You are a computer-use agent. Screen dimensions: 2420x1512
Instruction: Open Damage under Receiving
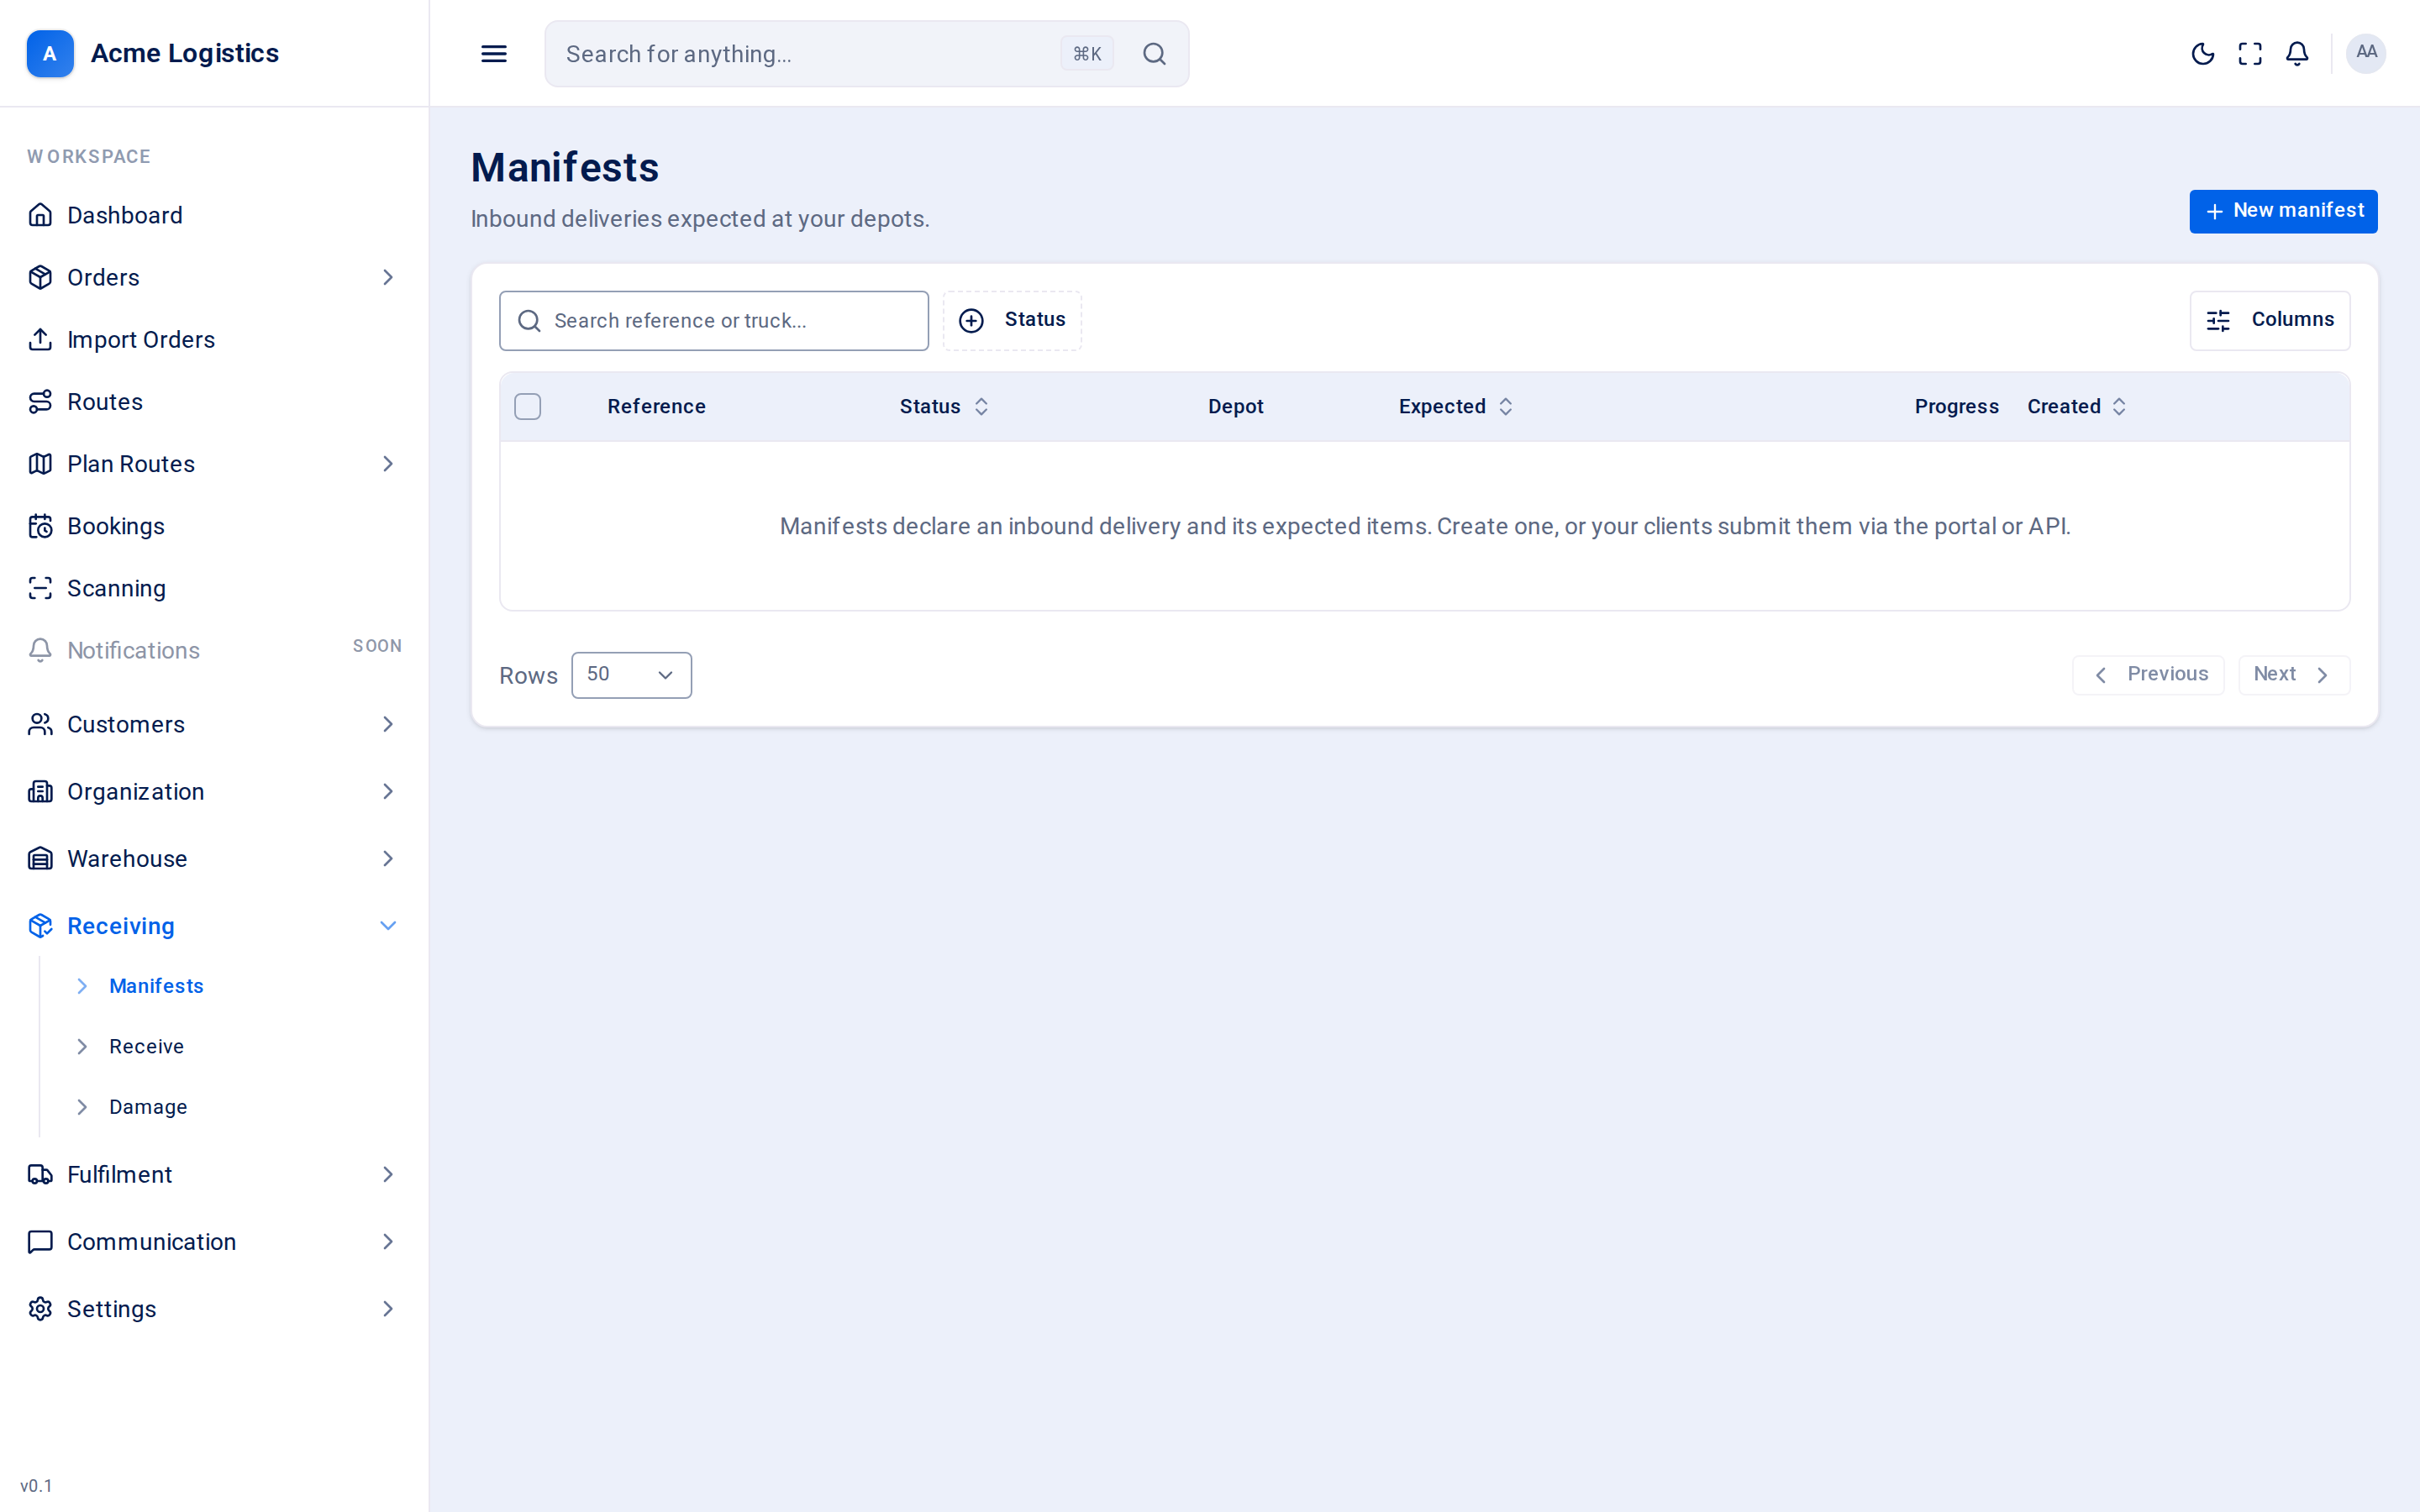click(148, 1107)
